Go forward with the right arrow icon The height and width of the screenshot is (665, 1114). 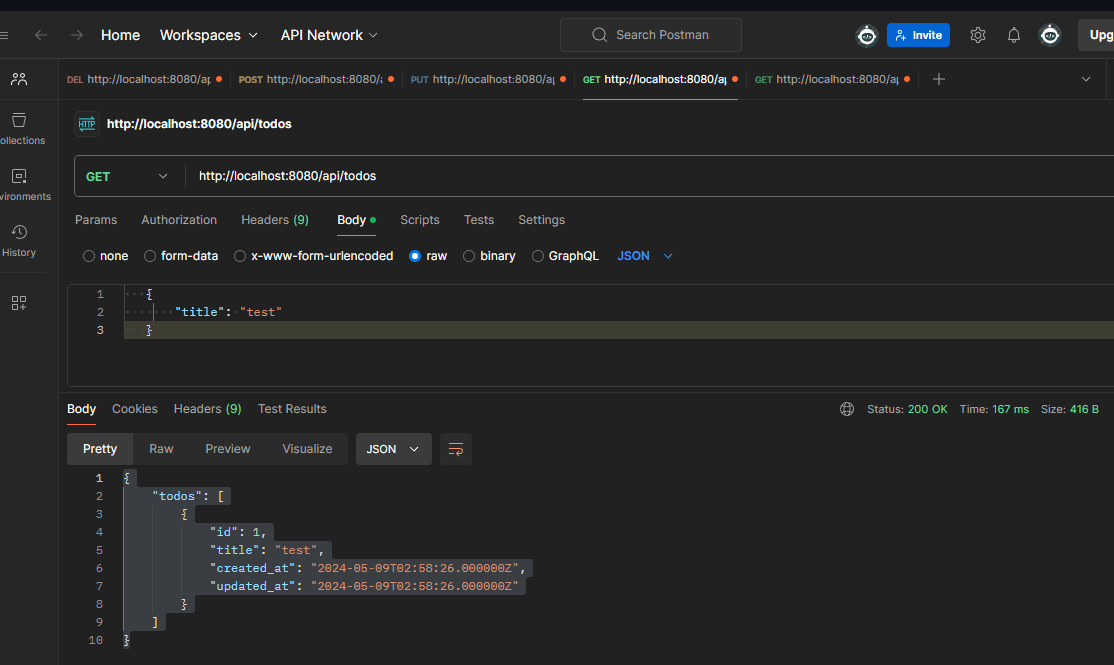click(x=76, y=35)
